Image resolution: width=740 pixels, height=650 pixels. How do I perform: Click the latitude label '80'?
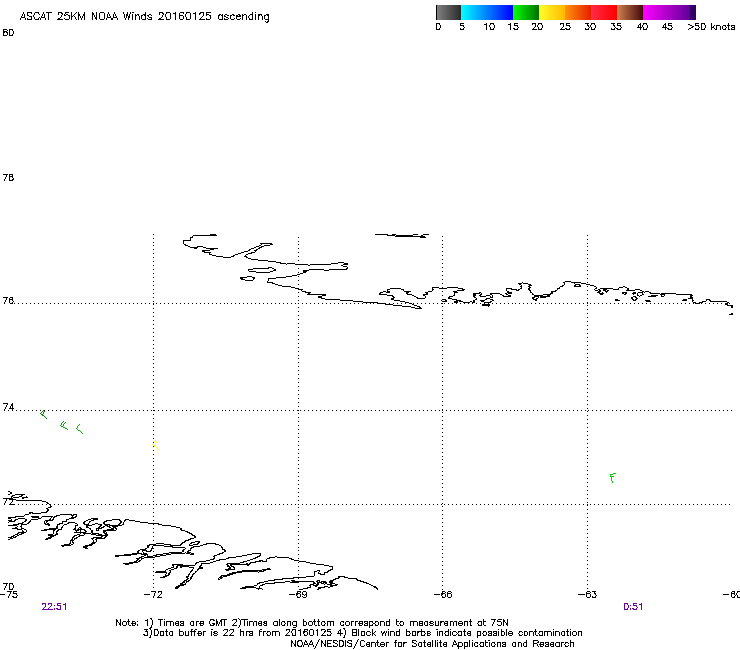(8, 33)
